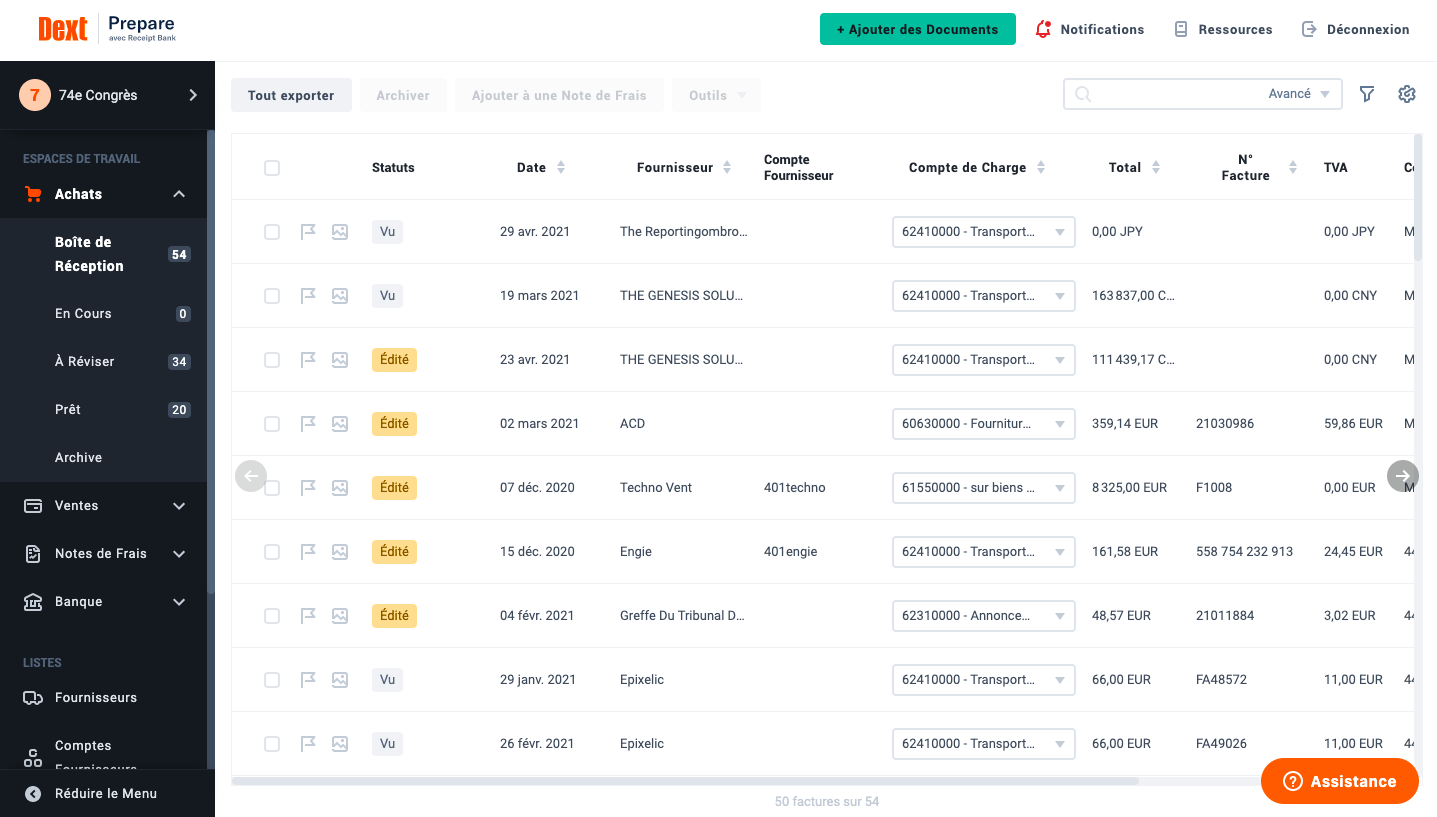View the image of the Techno Vent invoice
This screenshot has height=817, width=1437.
click(x=340, y=487)
